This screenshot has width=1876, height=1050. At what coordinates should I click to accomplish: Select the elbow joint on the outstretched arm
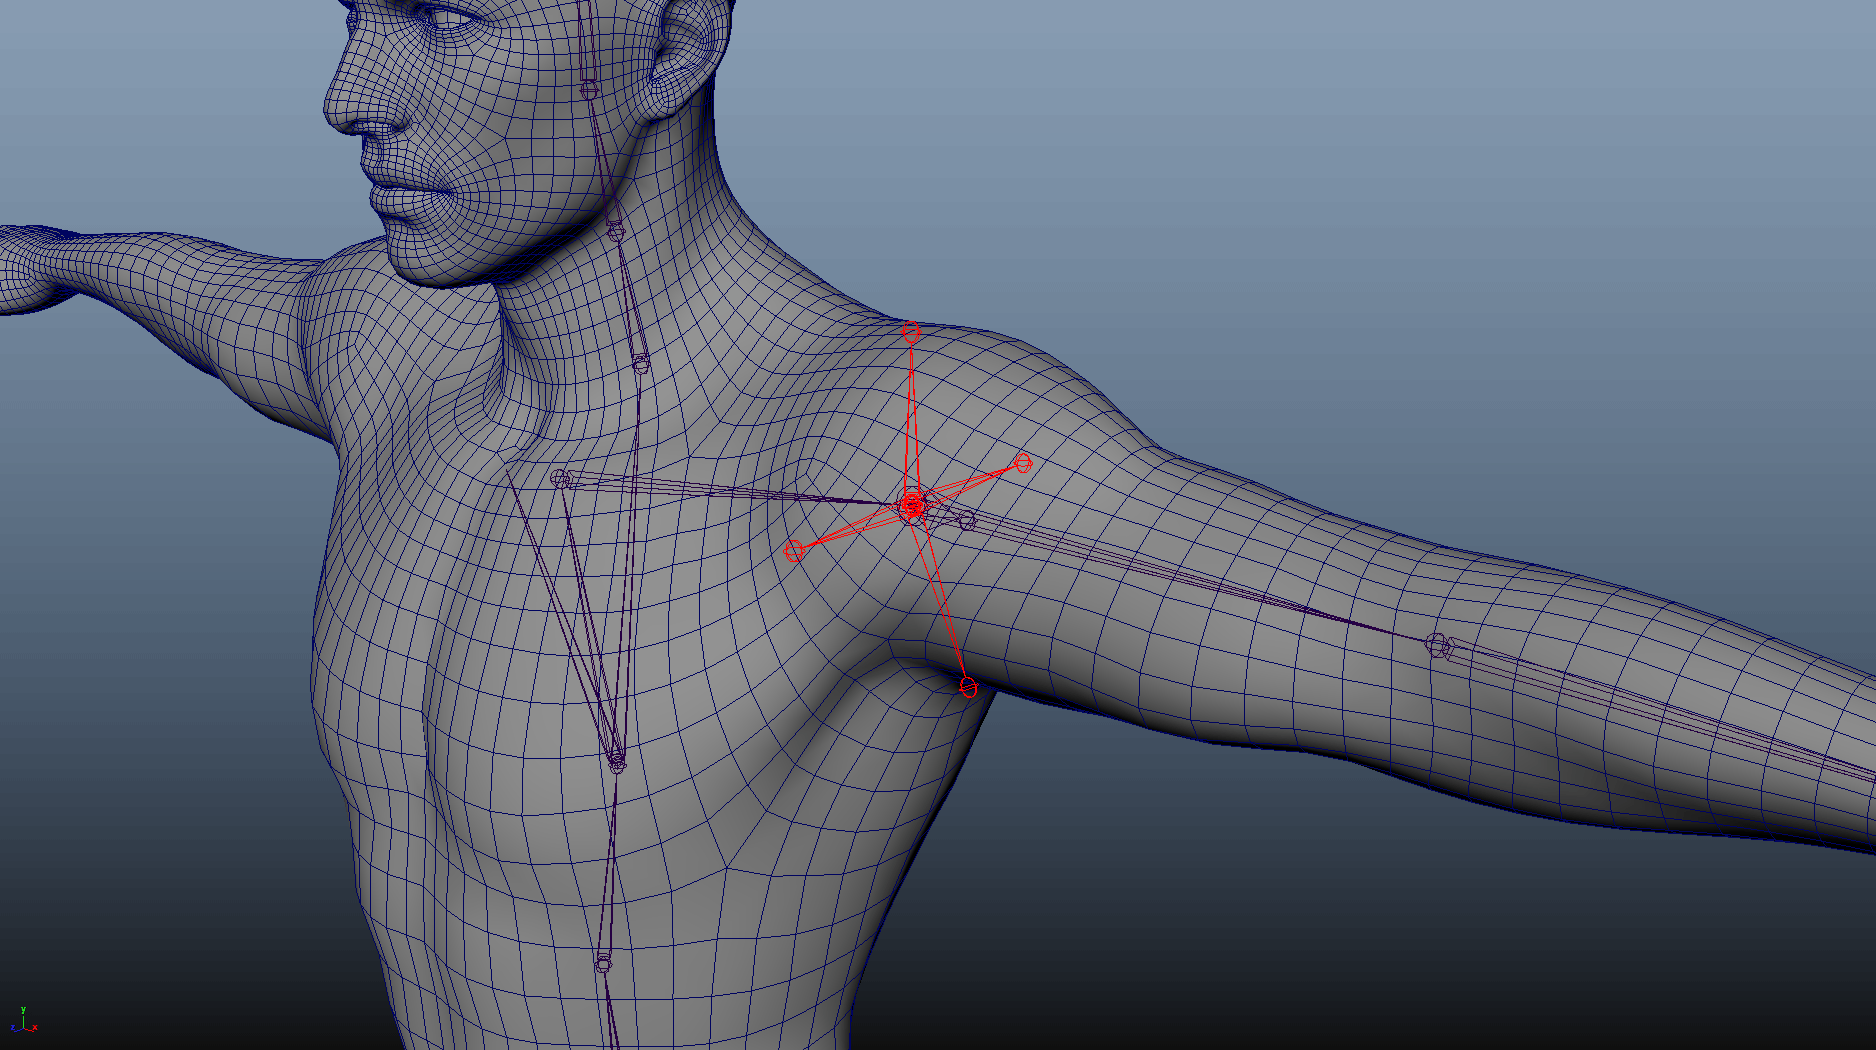1437,645
